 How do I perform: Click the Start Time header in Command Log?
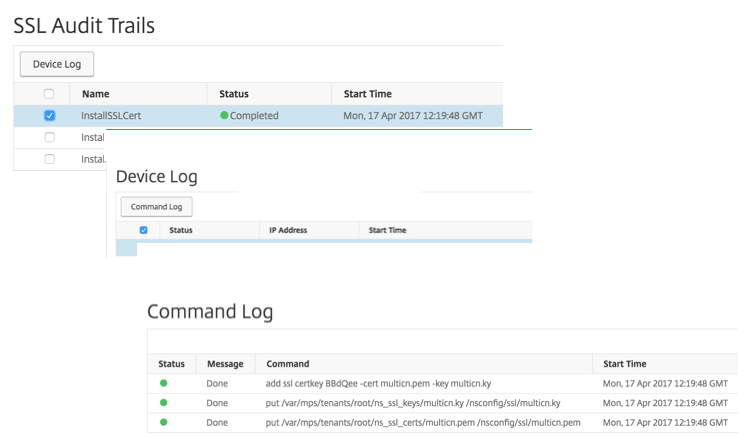coord(625,364)
